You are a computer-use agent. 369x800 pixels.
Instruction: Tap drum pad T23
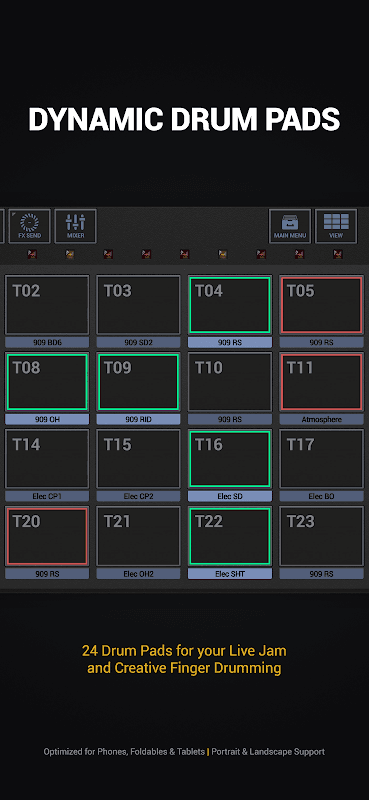[322, 536]
